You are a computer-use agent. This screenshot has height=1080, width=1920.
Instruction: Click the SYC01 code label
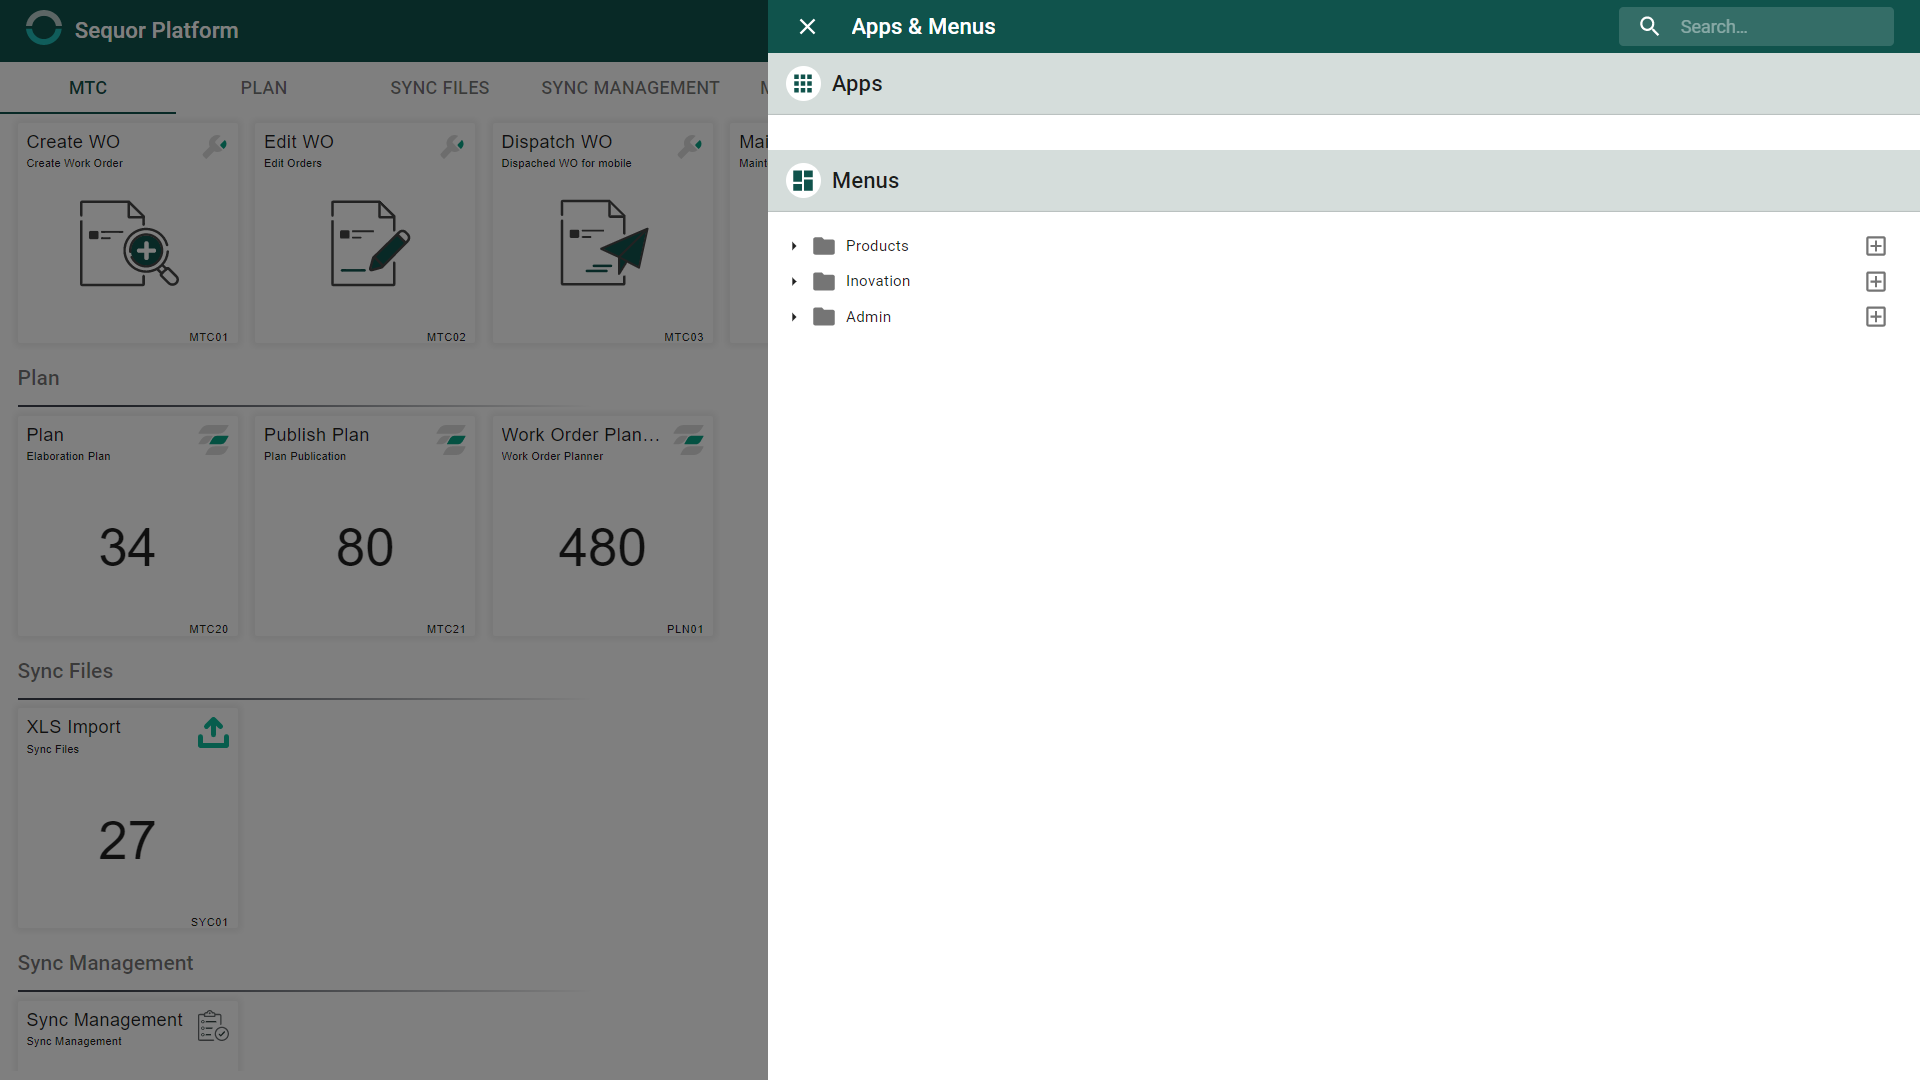tap(210, 923)
